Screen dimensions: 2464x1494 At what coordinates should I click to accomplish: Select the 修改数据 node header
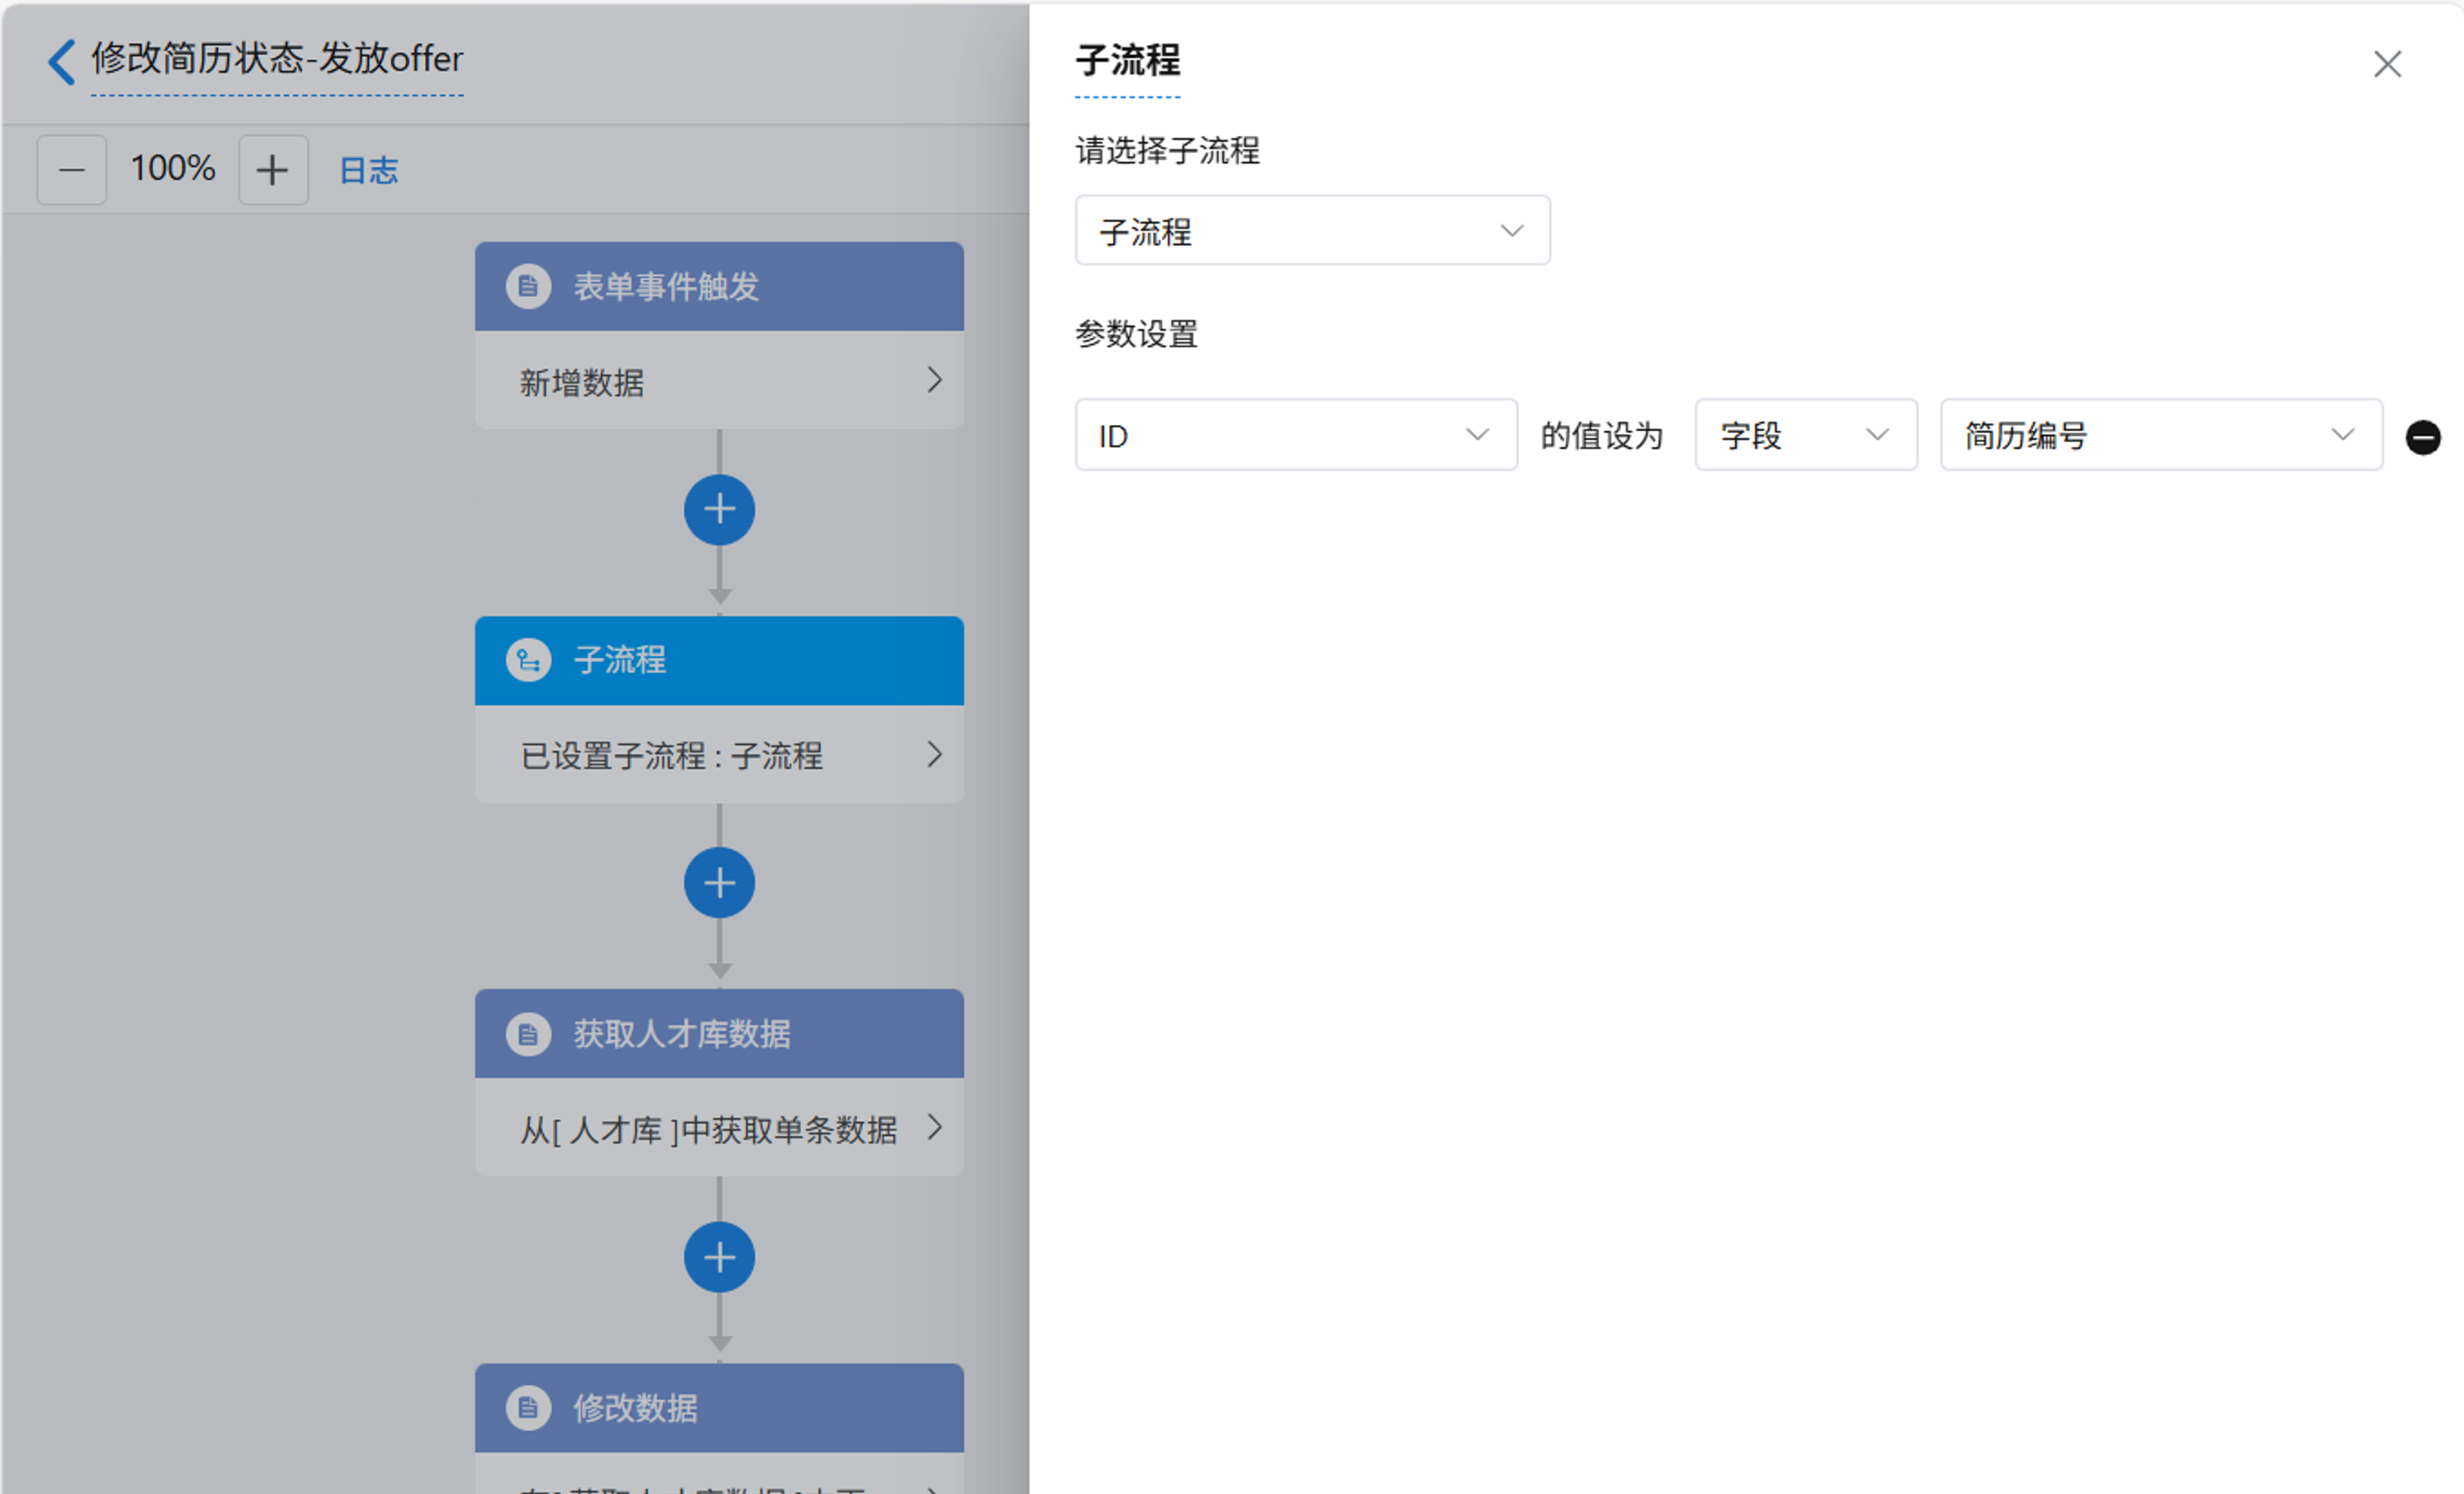(719, 1408)
